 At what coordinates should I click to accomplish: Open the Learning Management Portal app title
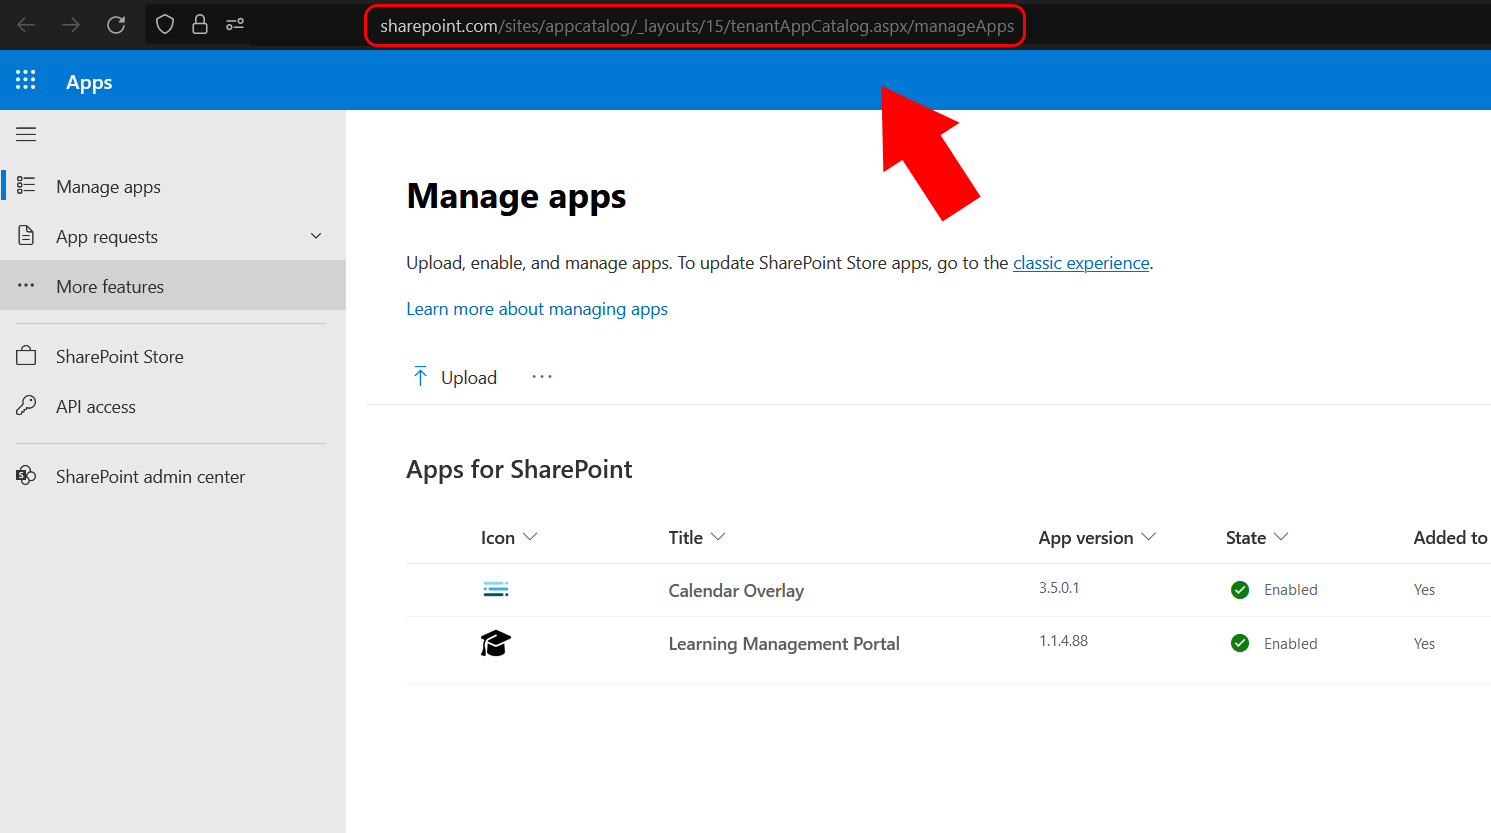(784, 644)
